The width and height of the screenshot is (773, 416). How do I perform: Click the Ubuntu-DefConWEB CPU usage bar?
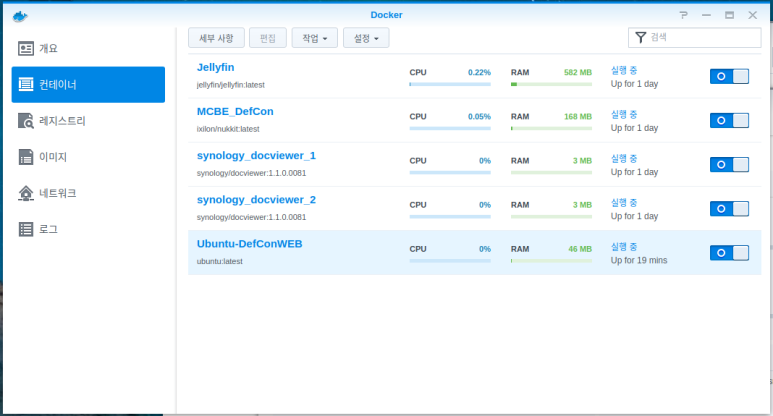450,261
